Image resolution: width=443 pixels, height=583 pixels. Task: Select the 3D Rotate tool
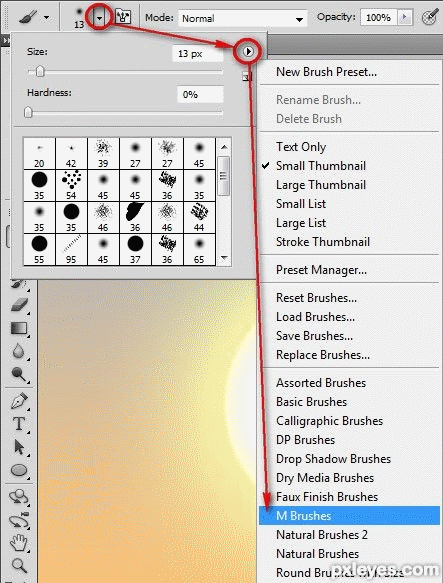pos(19,497)
